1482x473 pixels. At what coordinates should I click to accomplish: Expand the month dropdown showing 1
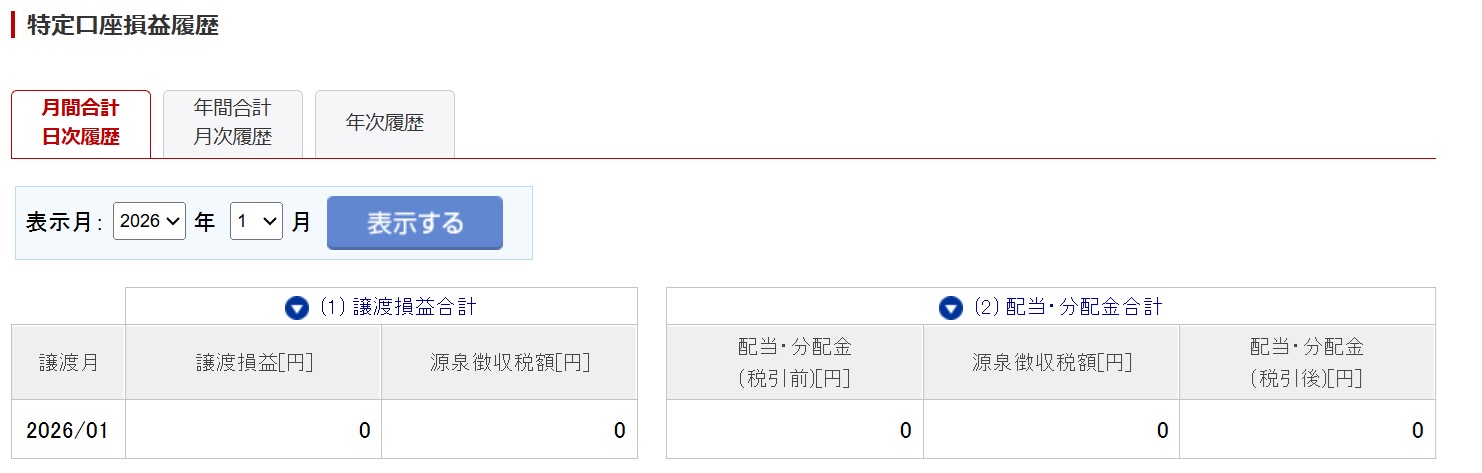pyautogui.click(x=256, y=222)
